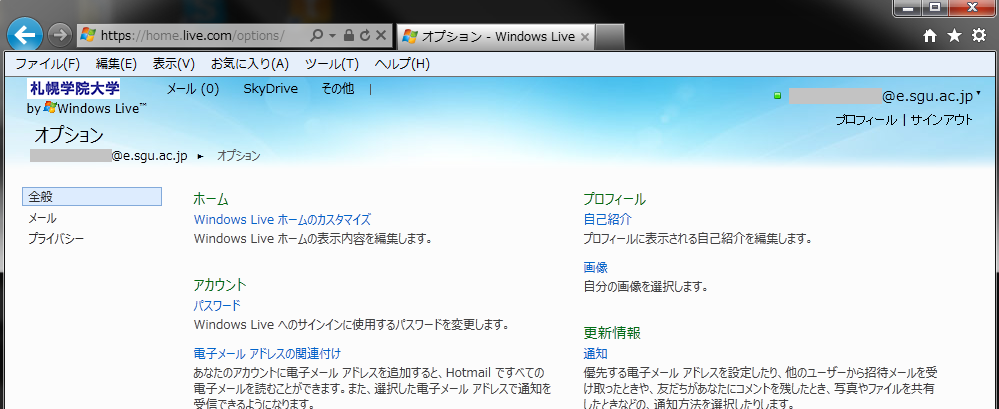Open the ヘルプ(H) menu
The height and width of the screenshot is (409, 999).
(402, 64)
